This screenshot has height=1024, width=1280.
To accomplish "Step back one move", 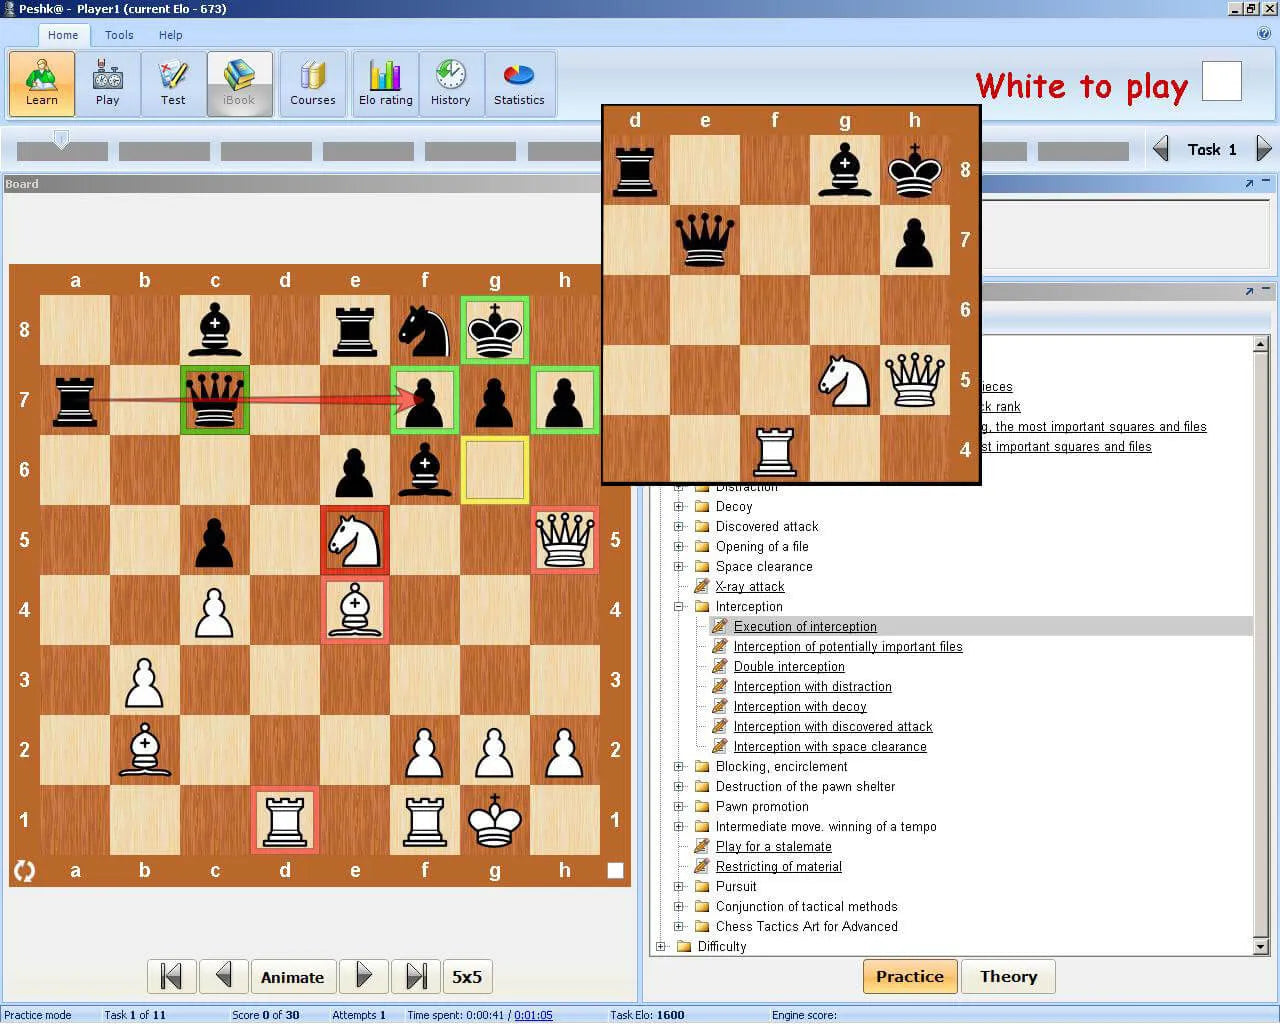I will (224, 976).
